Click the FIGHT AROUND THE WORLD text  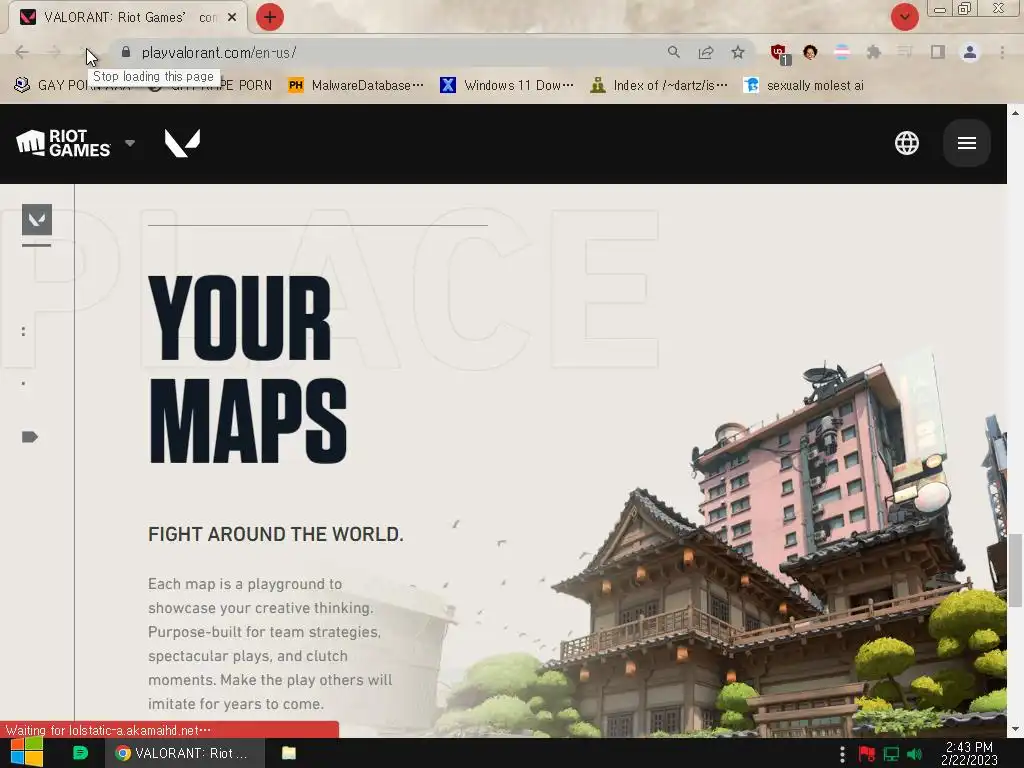(x=276, y=534)
